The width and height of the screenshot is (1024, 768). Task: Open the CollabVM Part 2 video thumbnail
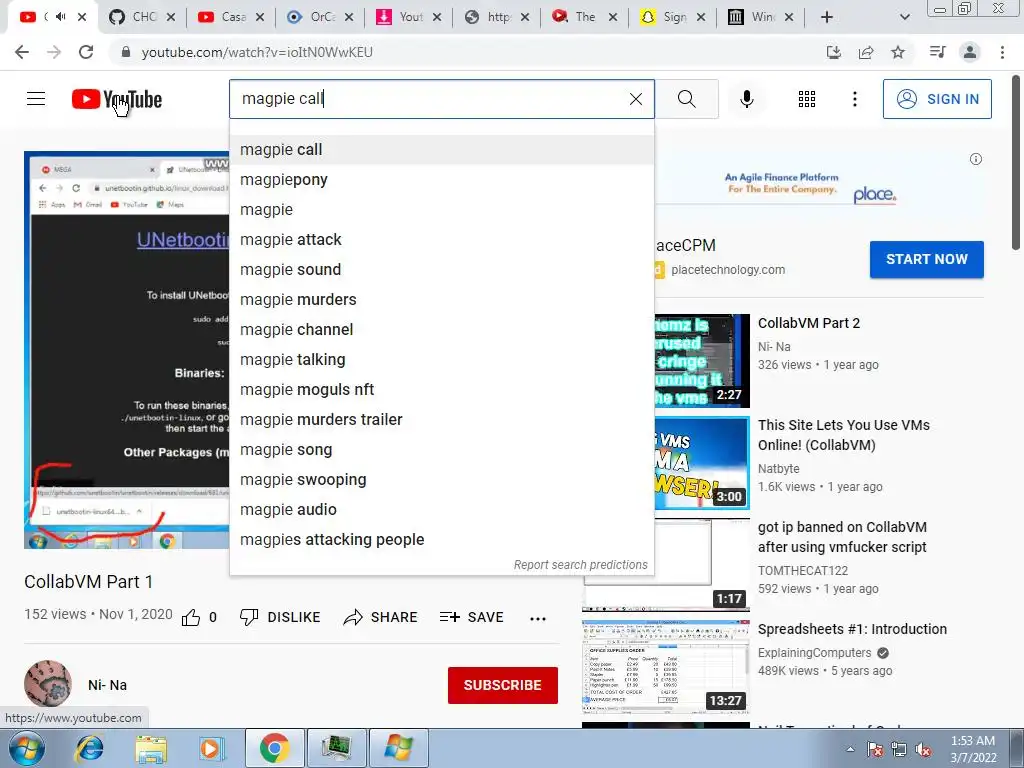(702, 360)
